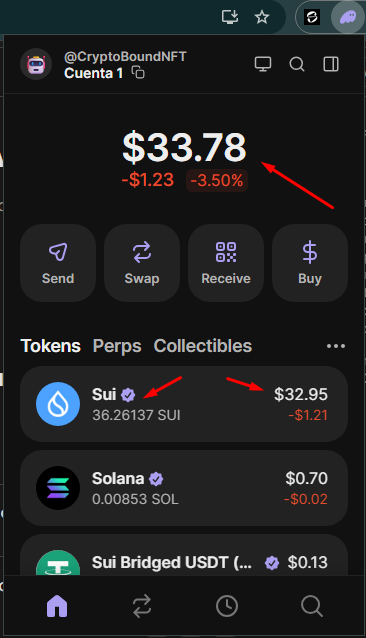The height and width of the screenshot is (638, 366).
Task: Open the Swap action
Action: point(142,263)
